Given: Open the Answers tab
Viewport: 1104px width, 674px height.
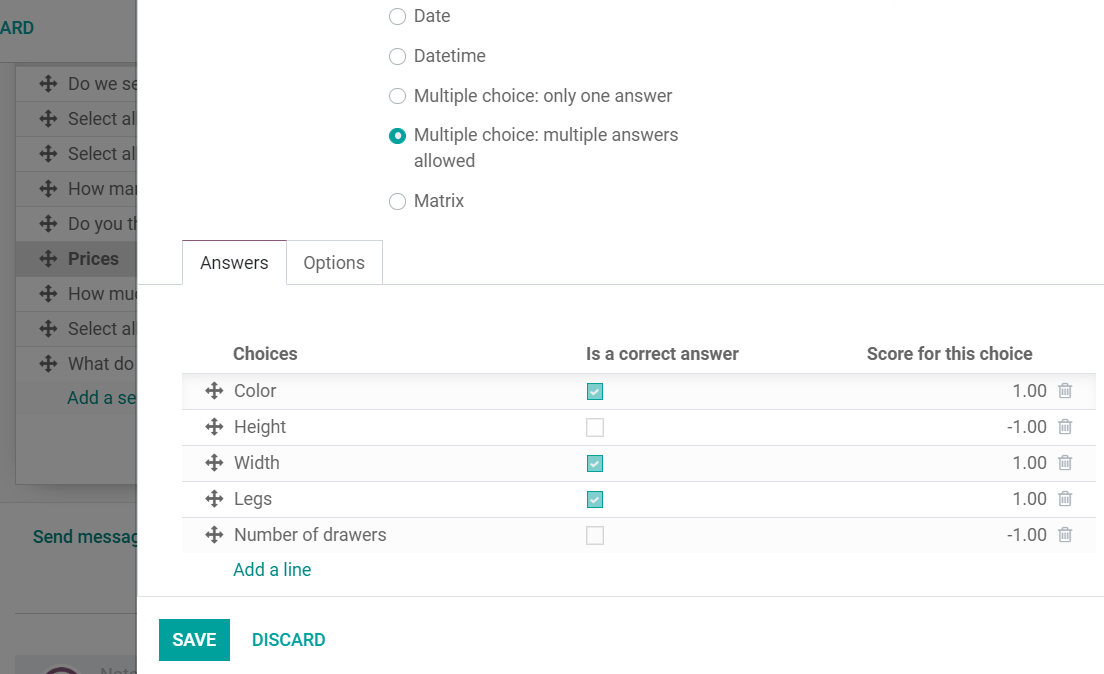Looking at the screenshot, I should coord(234,263).
